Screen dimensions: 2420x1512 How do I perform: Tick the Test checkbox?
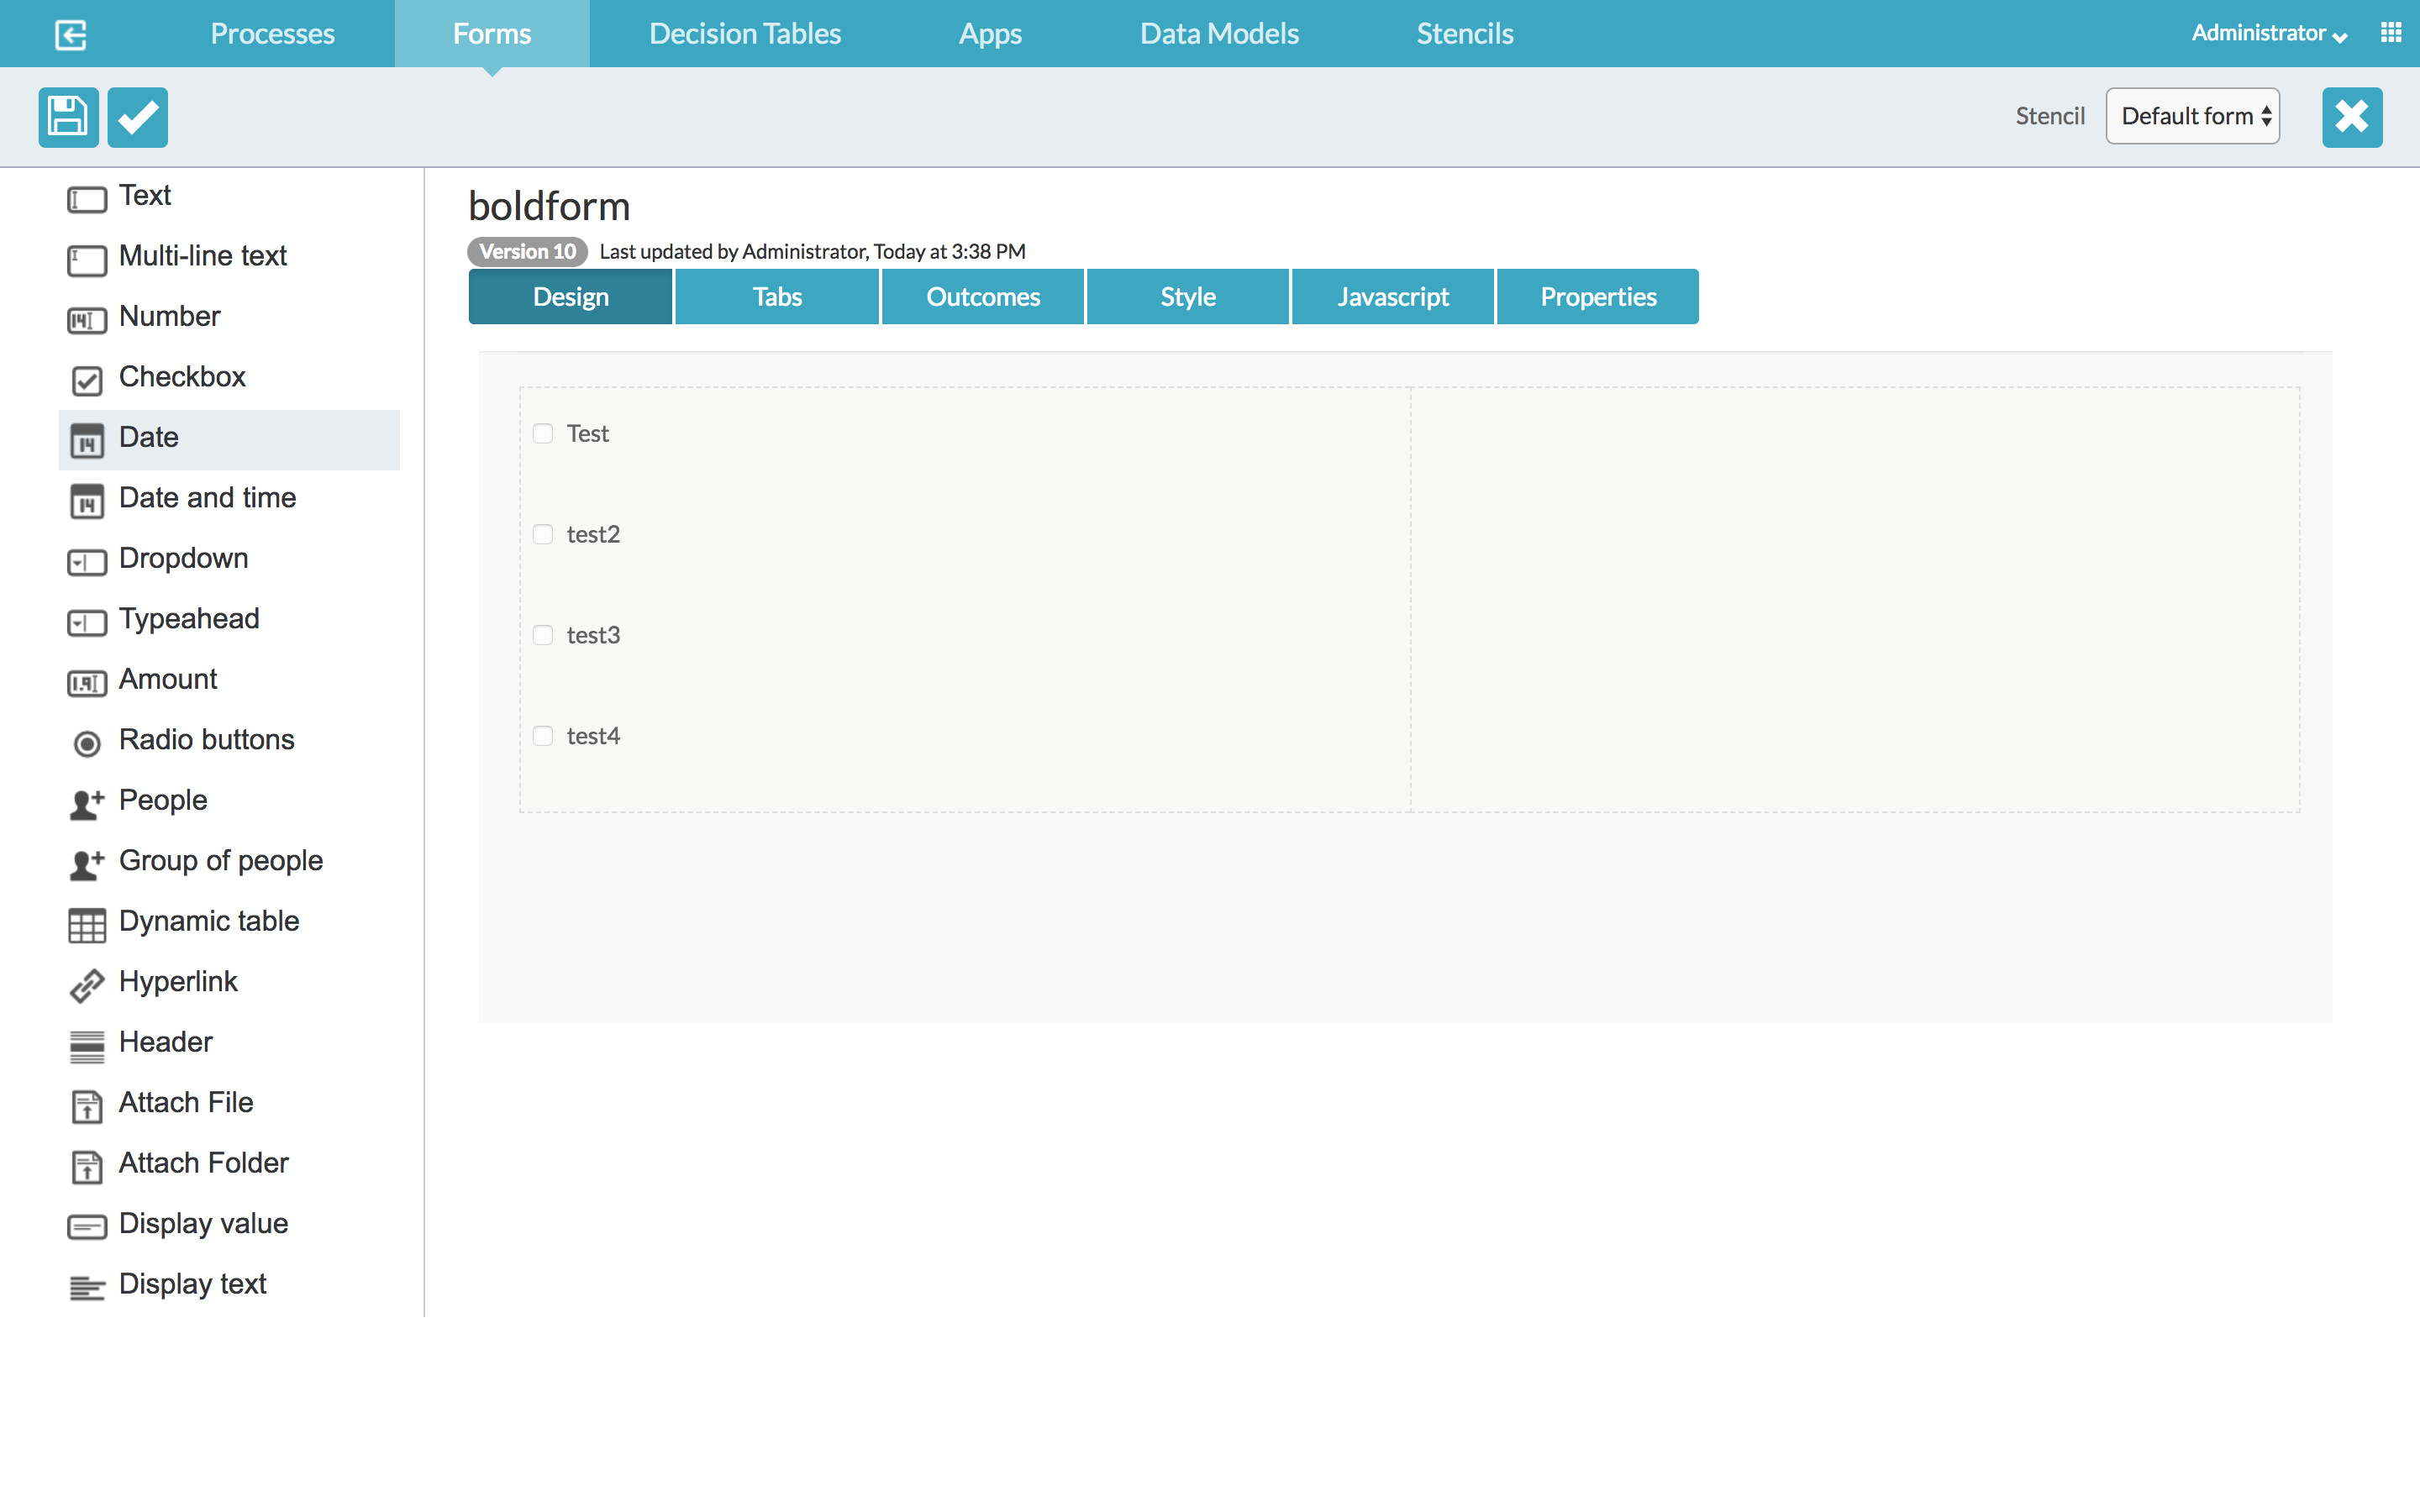(x=543, y=433)
